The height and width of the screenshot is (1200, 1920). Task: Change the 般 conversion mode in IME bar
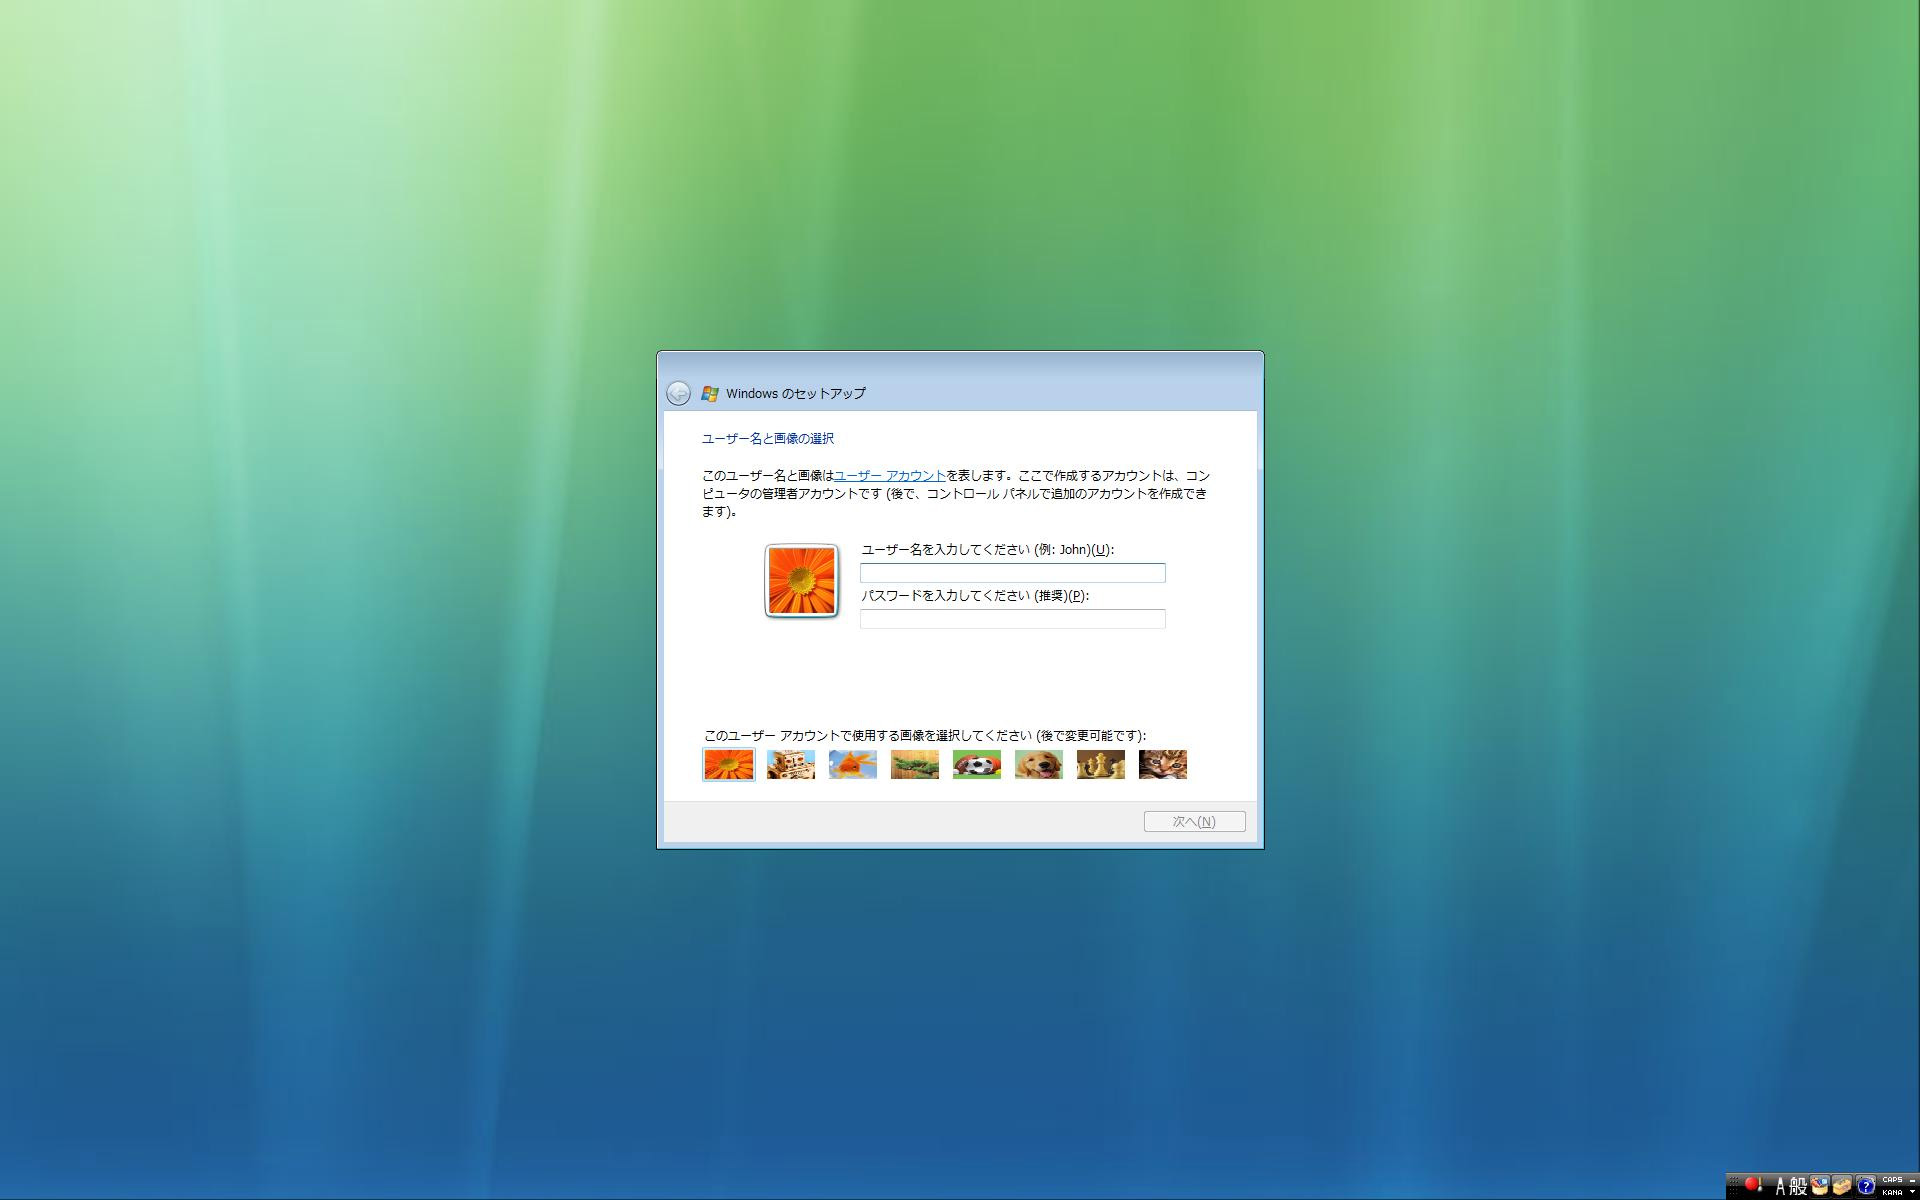1798,1187
